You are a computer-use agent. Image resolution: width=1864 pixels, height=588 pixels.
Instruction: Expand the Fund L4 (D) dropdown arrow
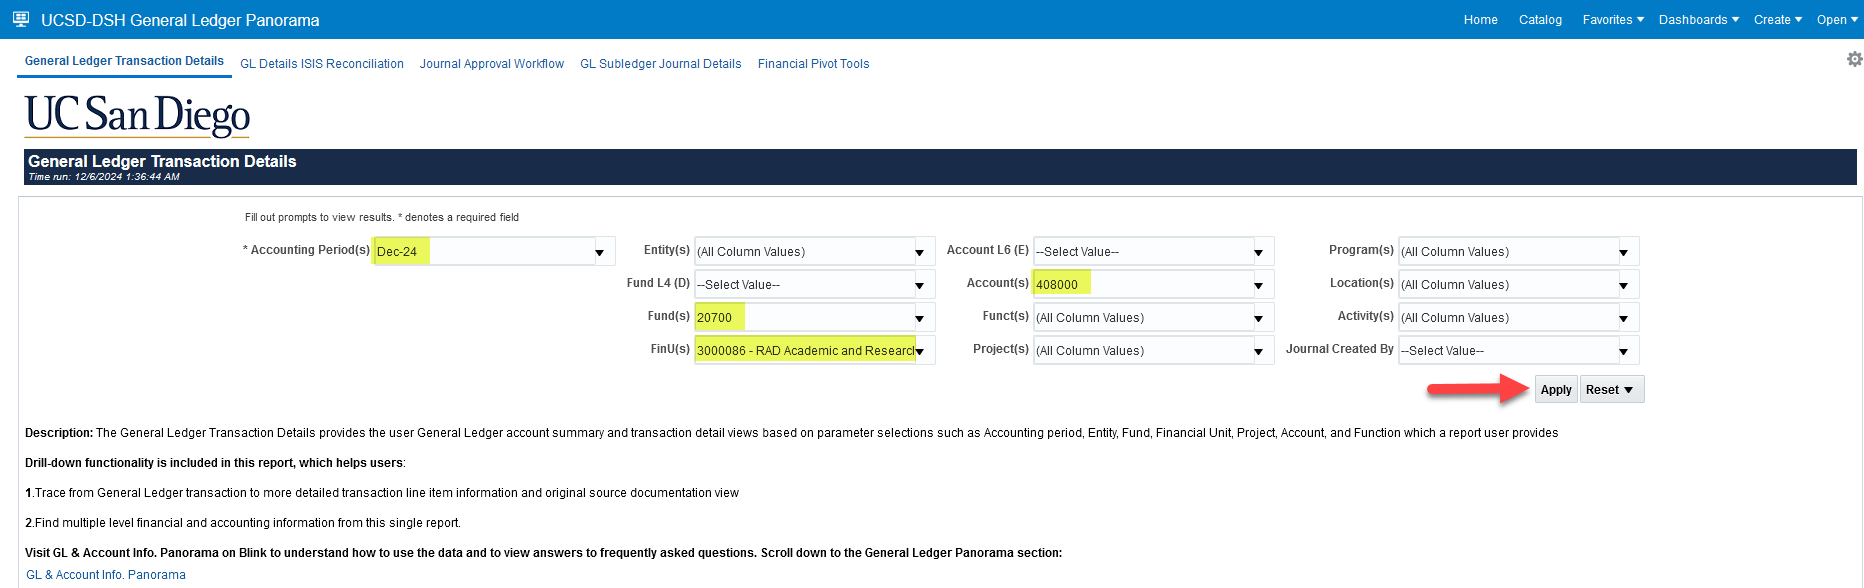(920, 285)
